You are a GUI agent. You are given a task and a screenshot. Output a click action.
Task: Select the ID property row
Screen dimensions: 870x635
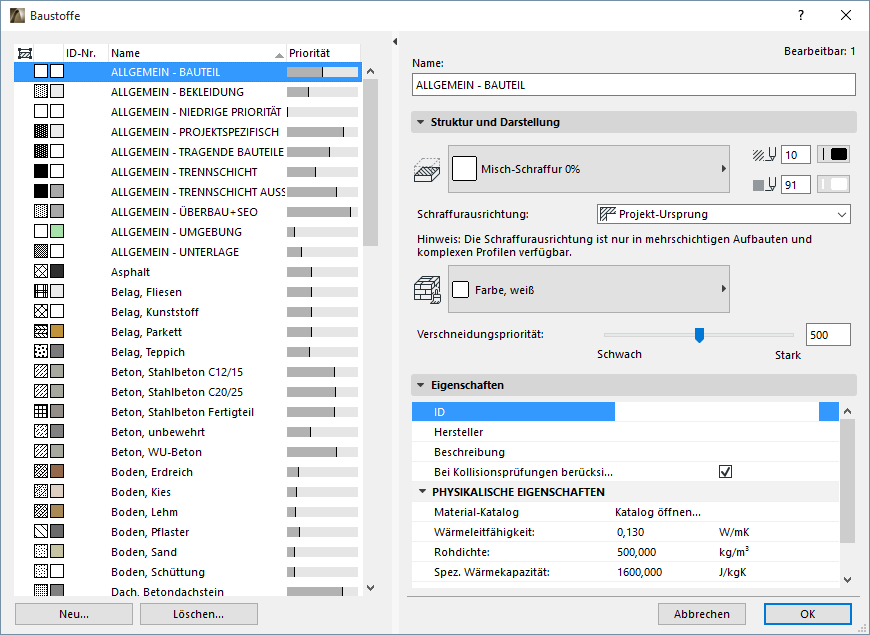tap(625, 412)
